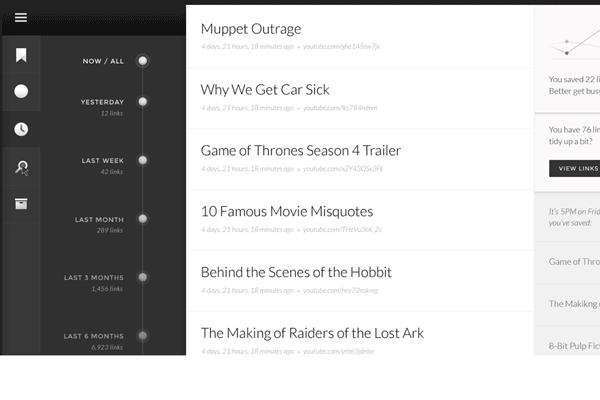The height and width of the screenshot is (400, 600).
Task: Click the white circle sidebar icon
Action: (20, 91)
